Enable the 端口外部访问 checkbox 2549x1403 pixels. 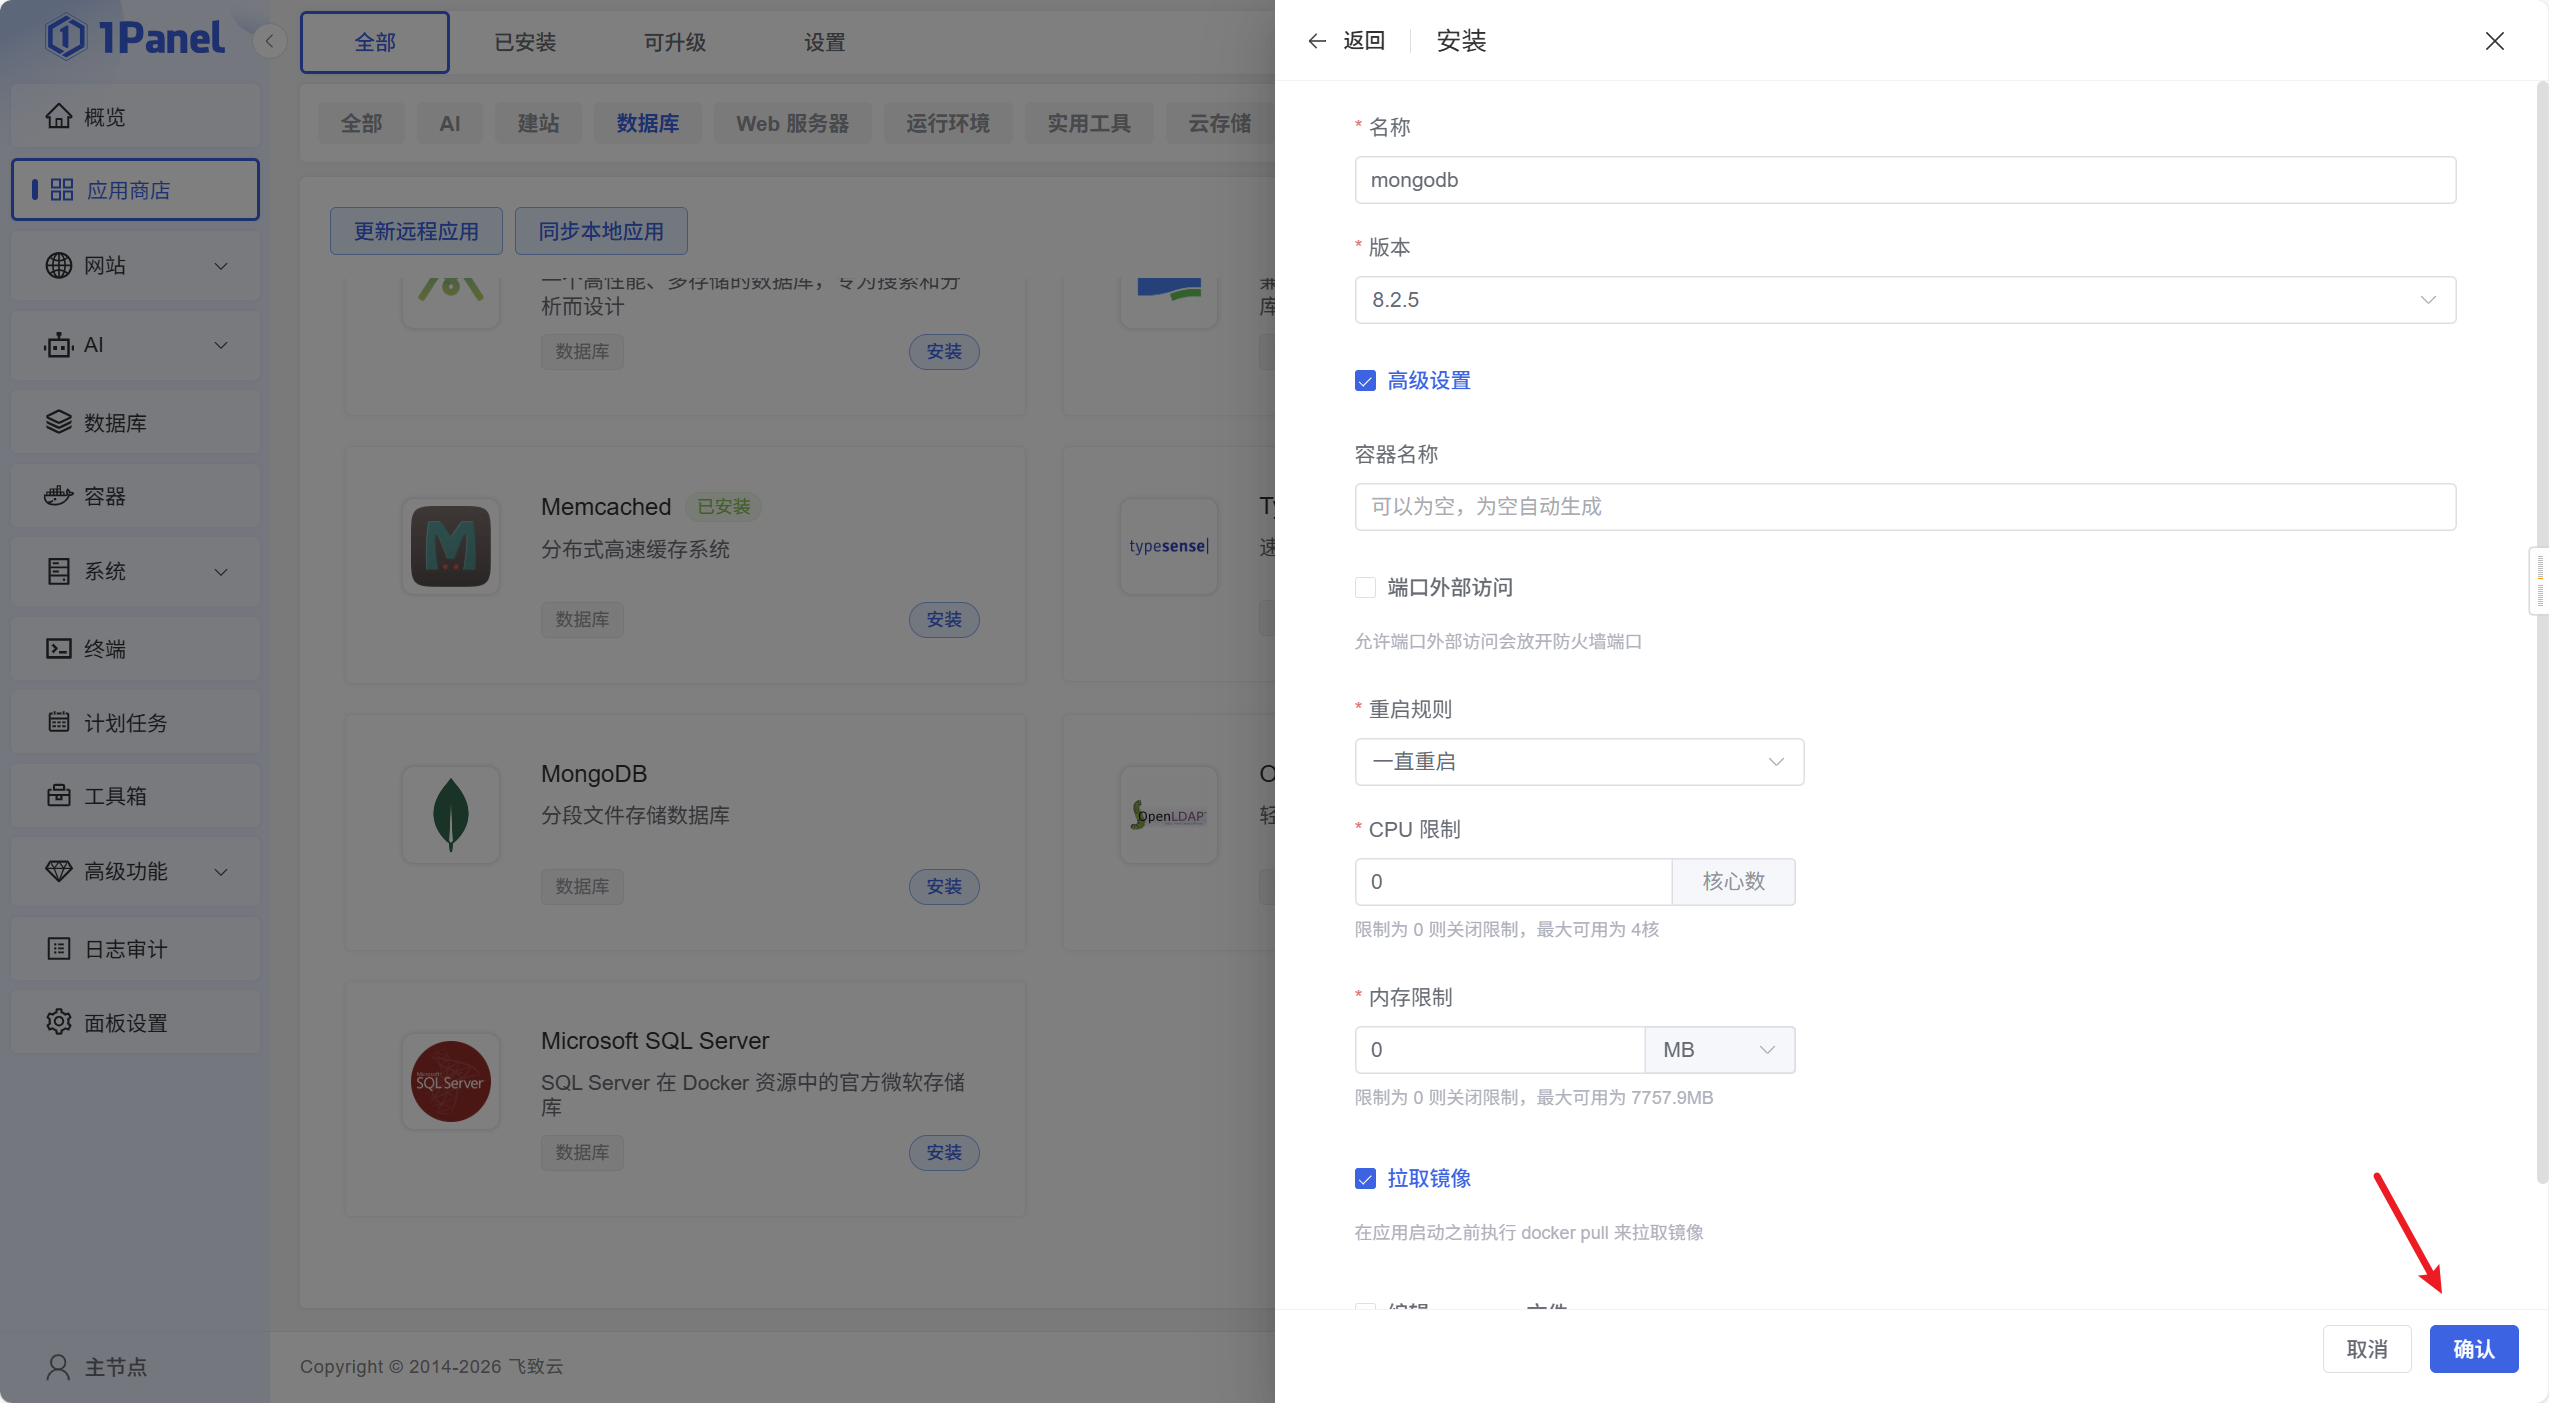[1365, 588]
